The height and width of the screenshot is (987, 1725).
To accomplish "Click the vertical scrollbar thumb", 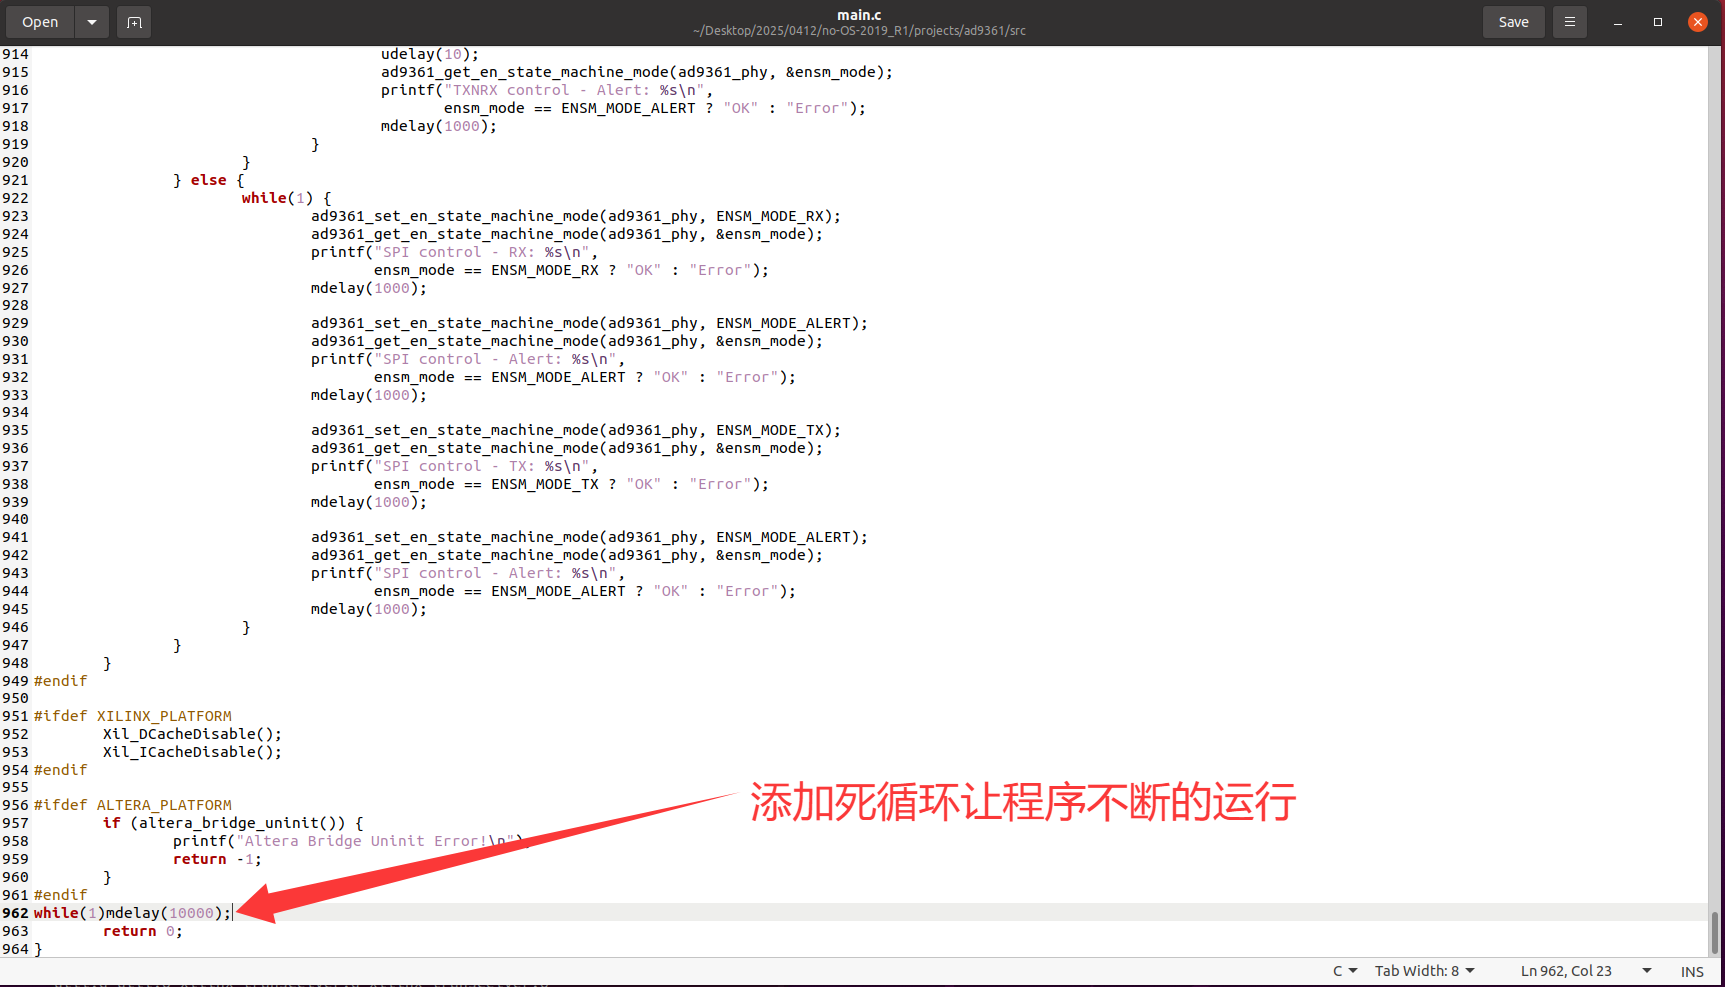I will point(1715,932).
